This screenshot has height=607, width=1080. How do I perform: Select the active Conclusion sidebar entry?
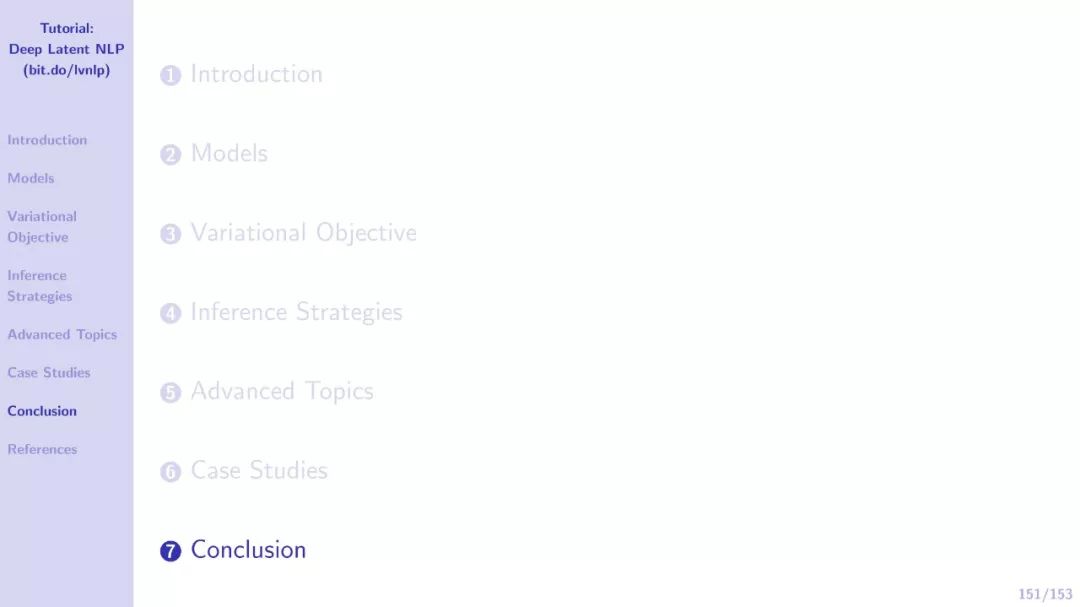click(42, 411)
